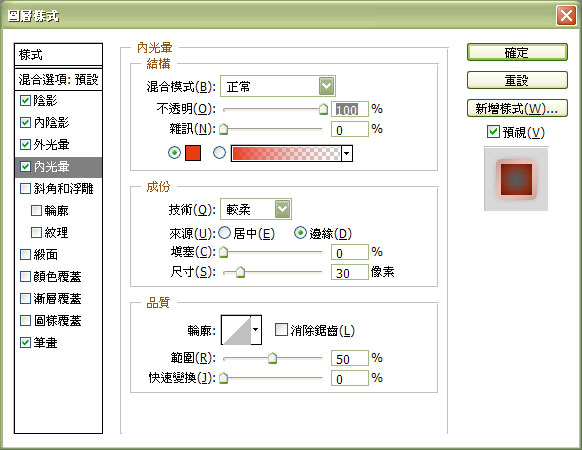Click the 填塞 value field
The width and height of the screenshot is (582, 450).
coord(350,252)
